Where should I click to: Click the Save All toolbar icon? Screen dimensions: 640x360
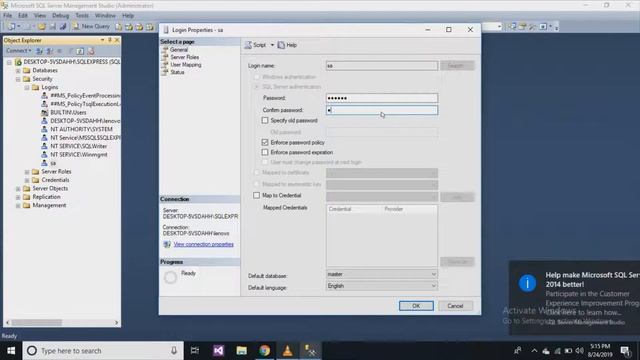click(63, 27)
